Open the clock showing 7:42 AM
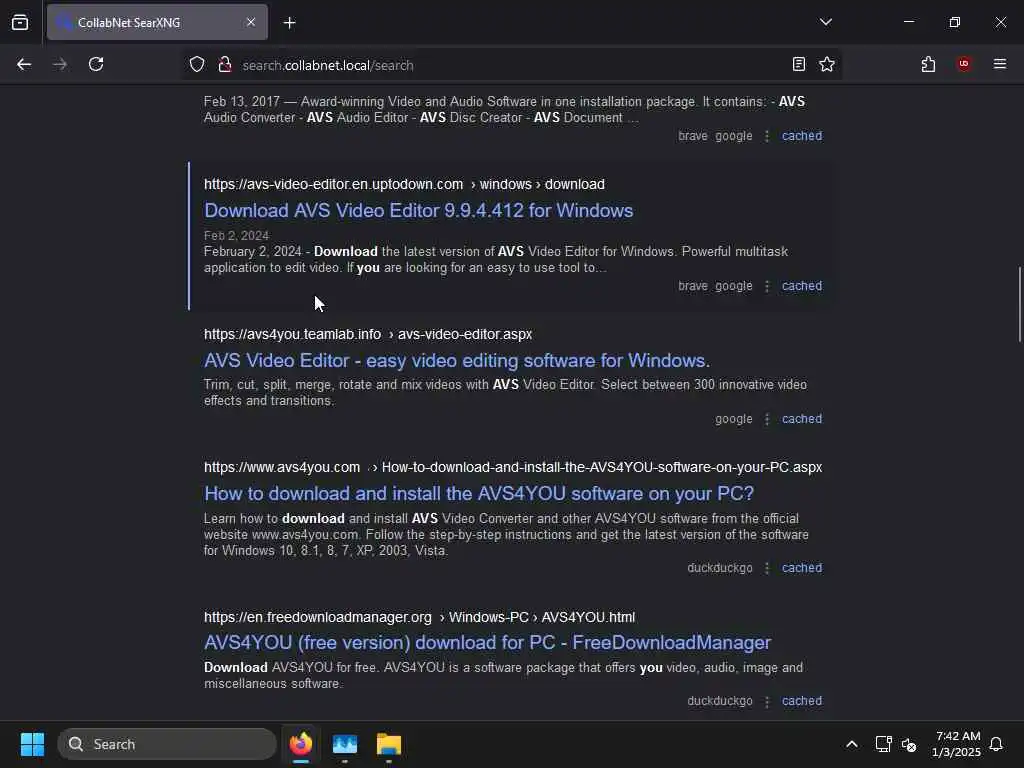1024x768 pixels. tap(957, 744)
